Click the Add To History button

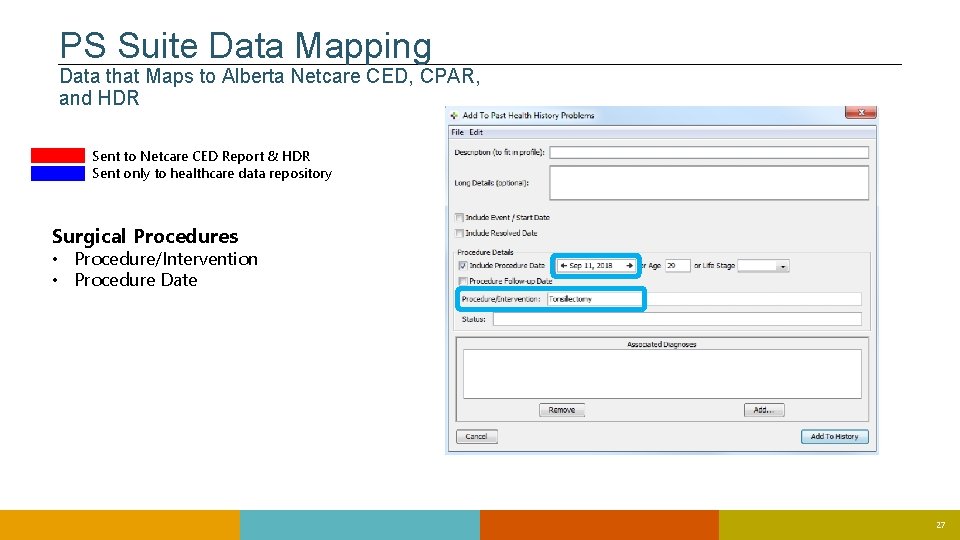click(834, 437)
